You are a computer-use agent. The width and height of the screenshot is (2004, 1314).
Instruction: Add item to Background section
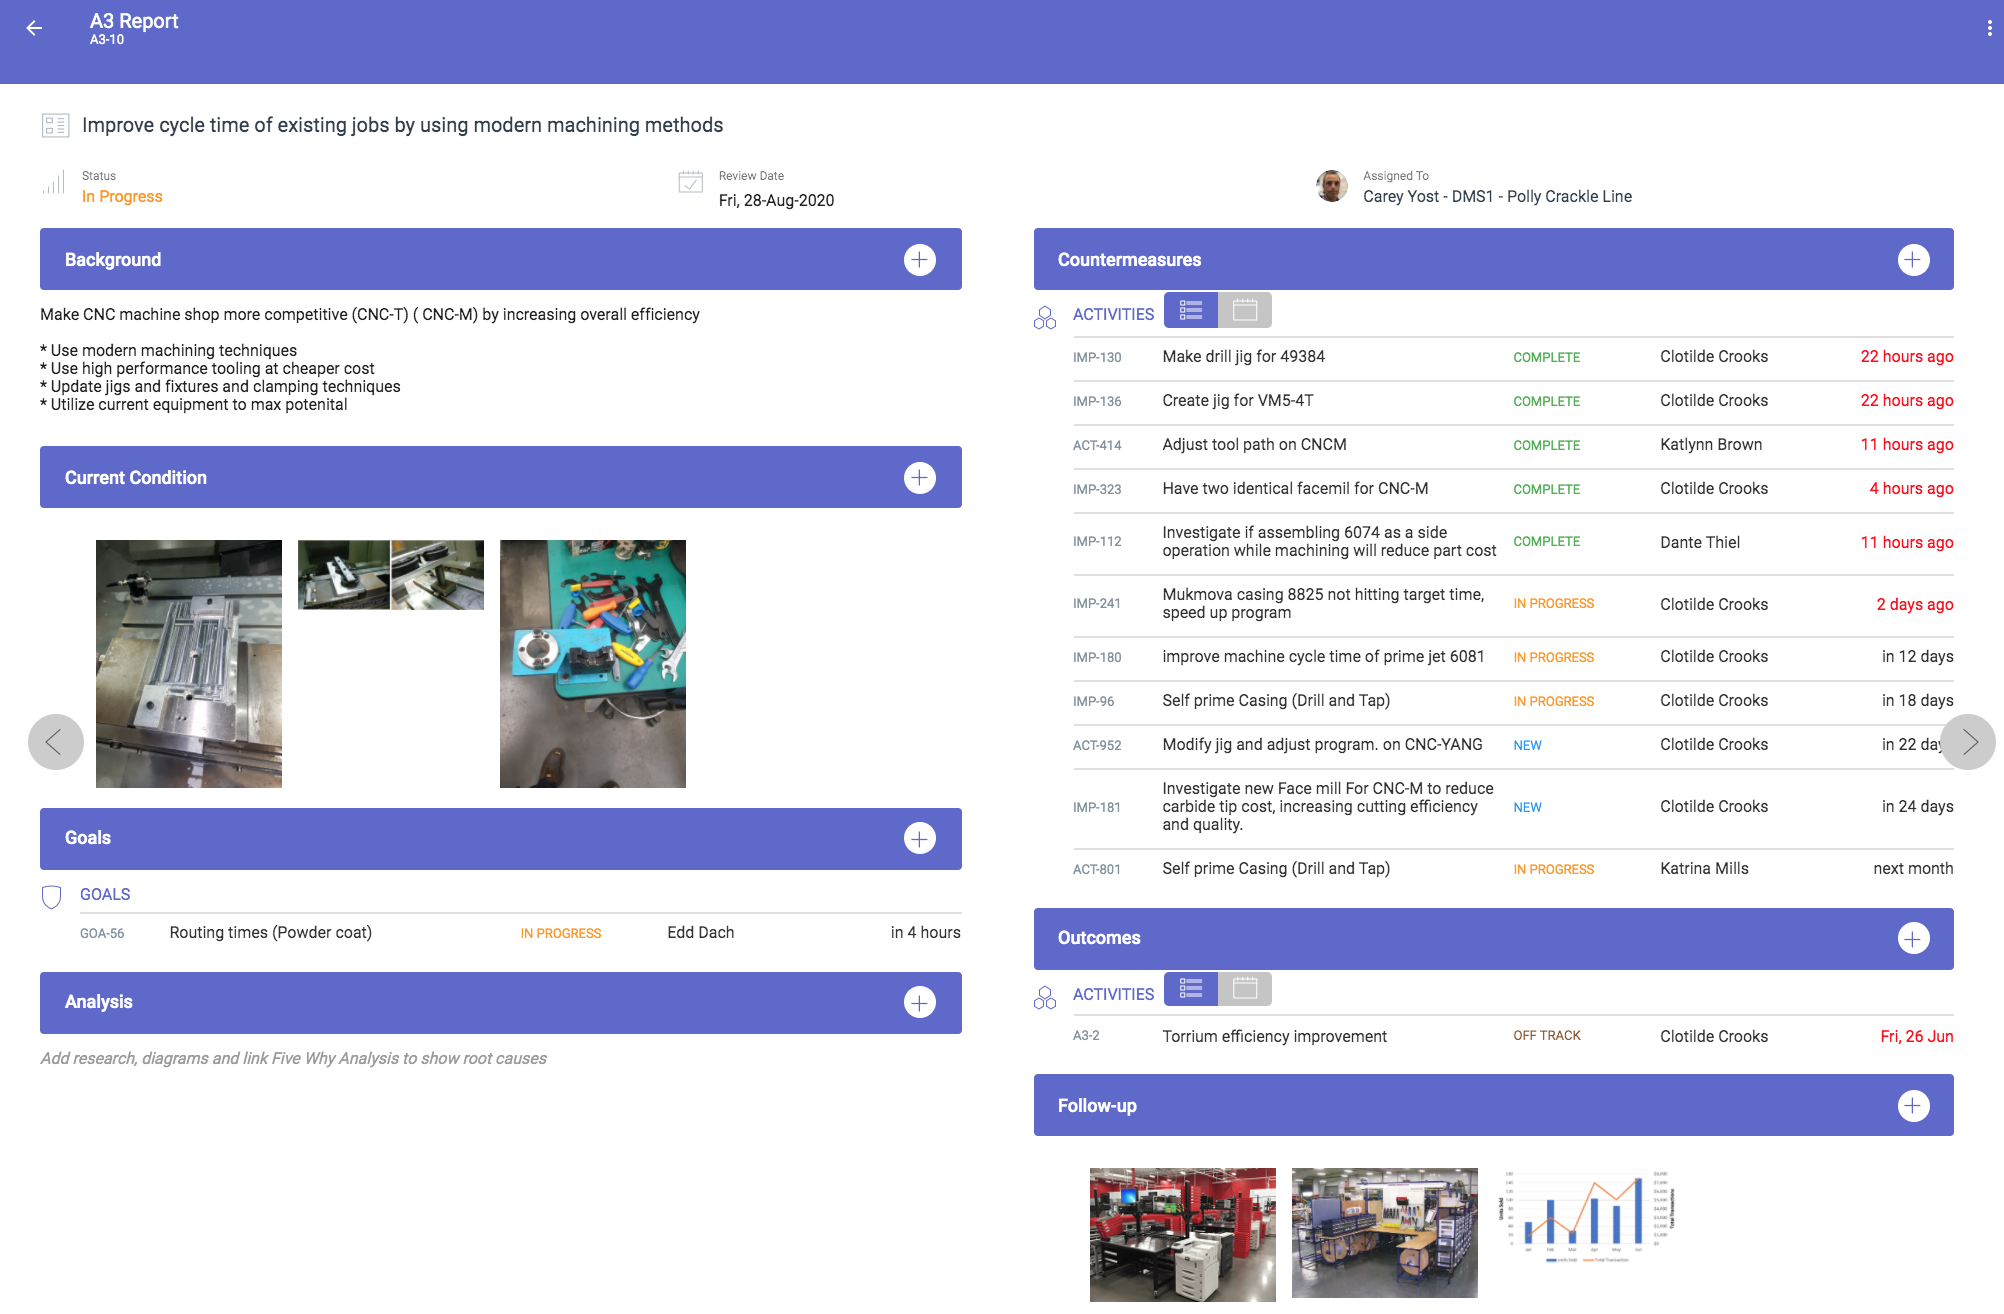click(919, 260)
